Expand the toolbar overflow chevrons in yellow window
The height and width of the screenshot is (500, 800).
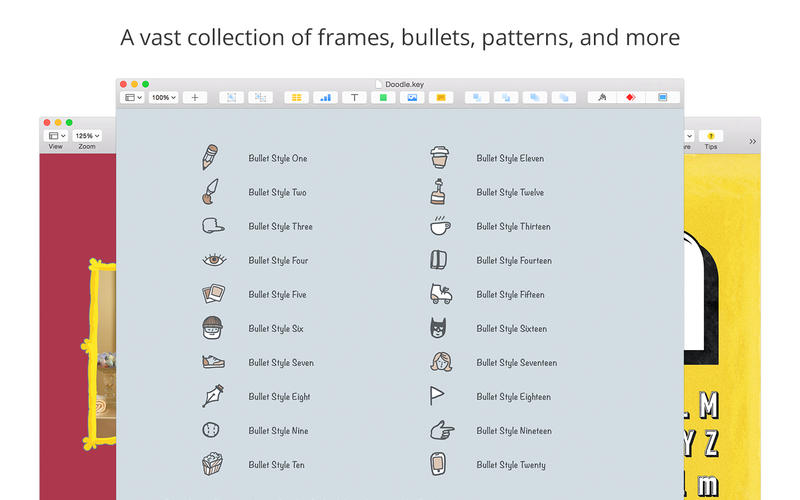(753, 141)
